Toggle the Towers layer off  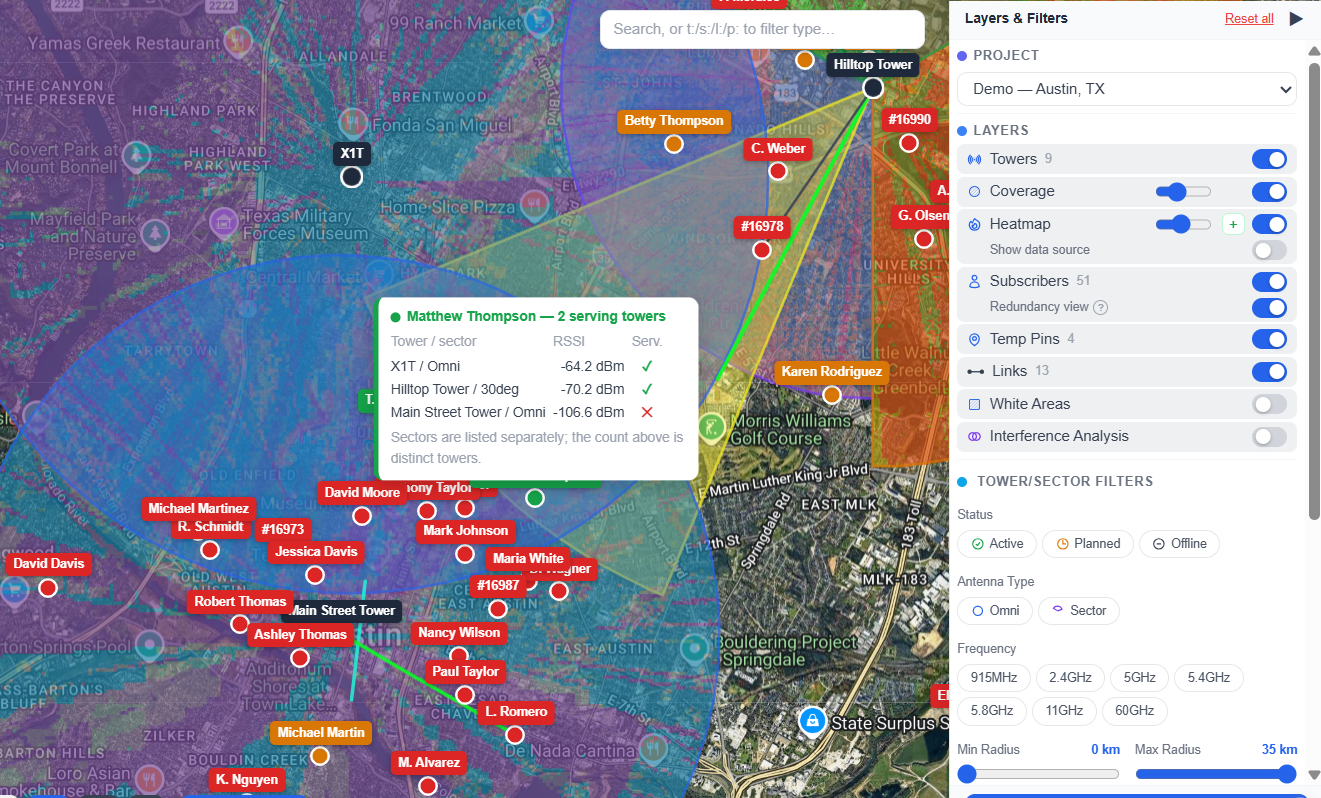pos(1269,159)
